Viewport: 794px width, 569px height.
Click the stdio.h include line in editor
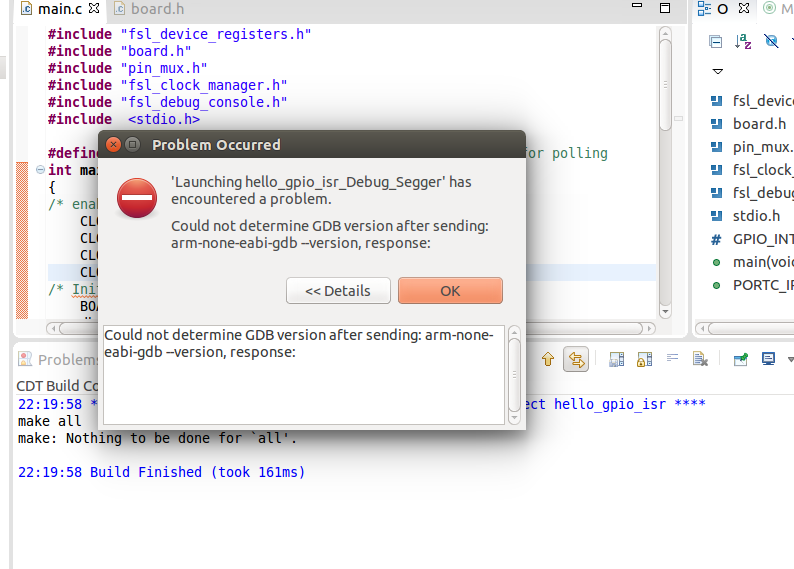(x=124, y=119)
